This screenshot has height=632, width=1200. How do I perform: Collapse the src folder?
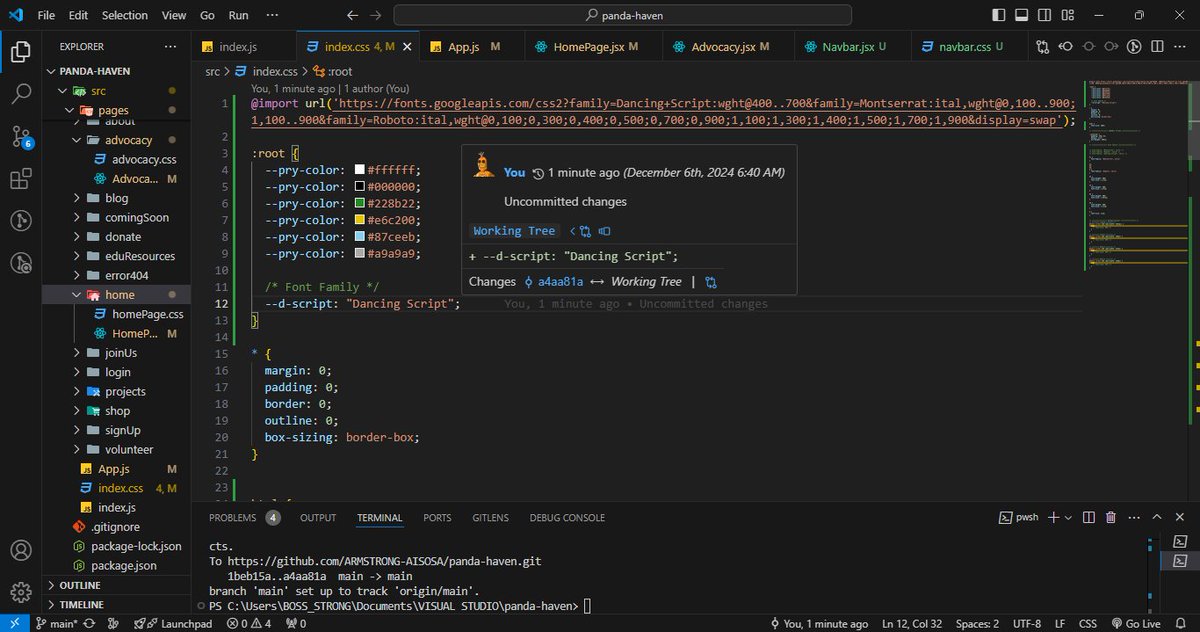(x=116, y=91)
